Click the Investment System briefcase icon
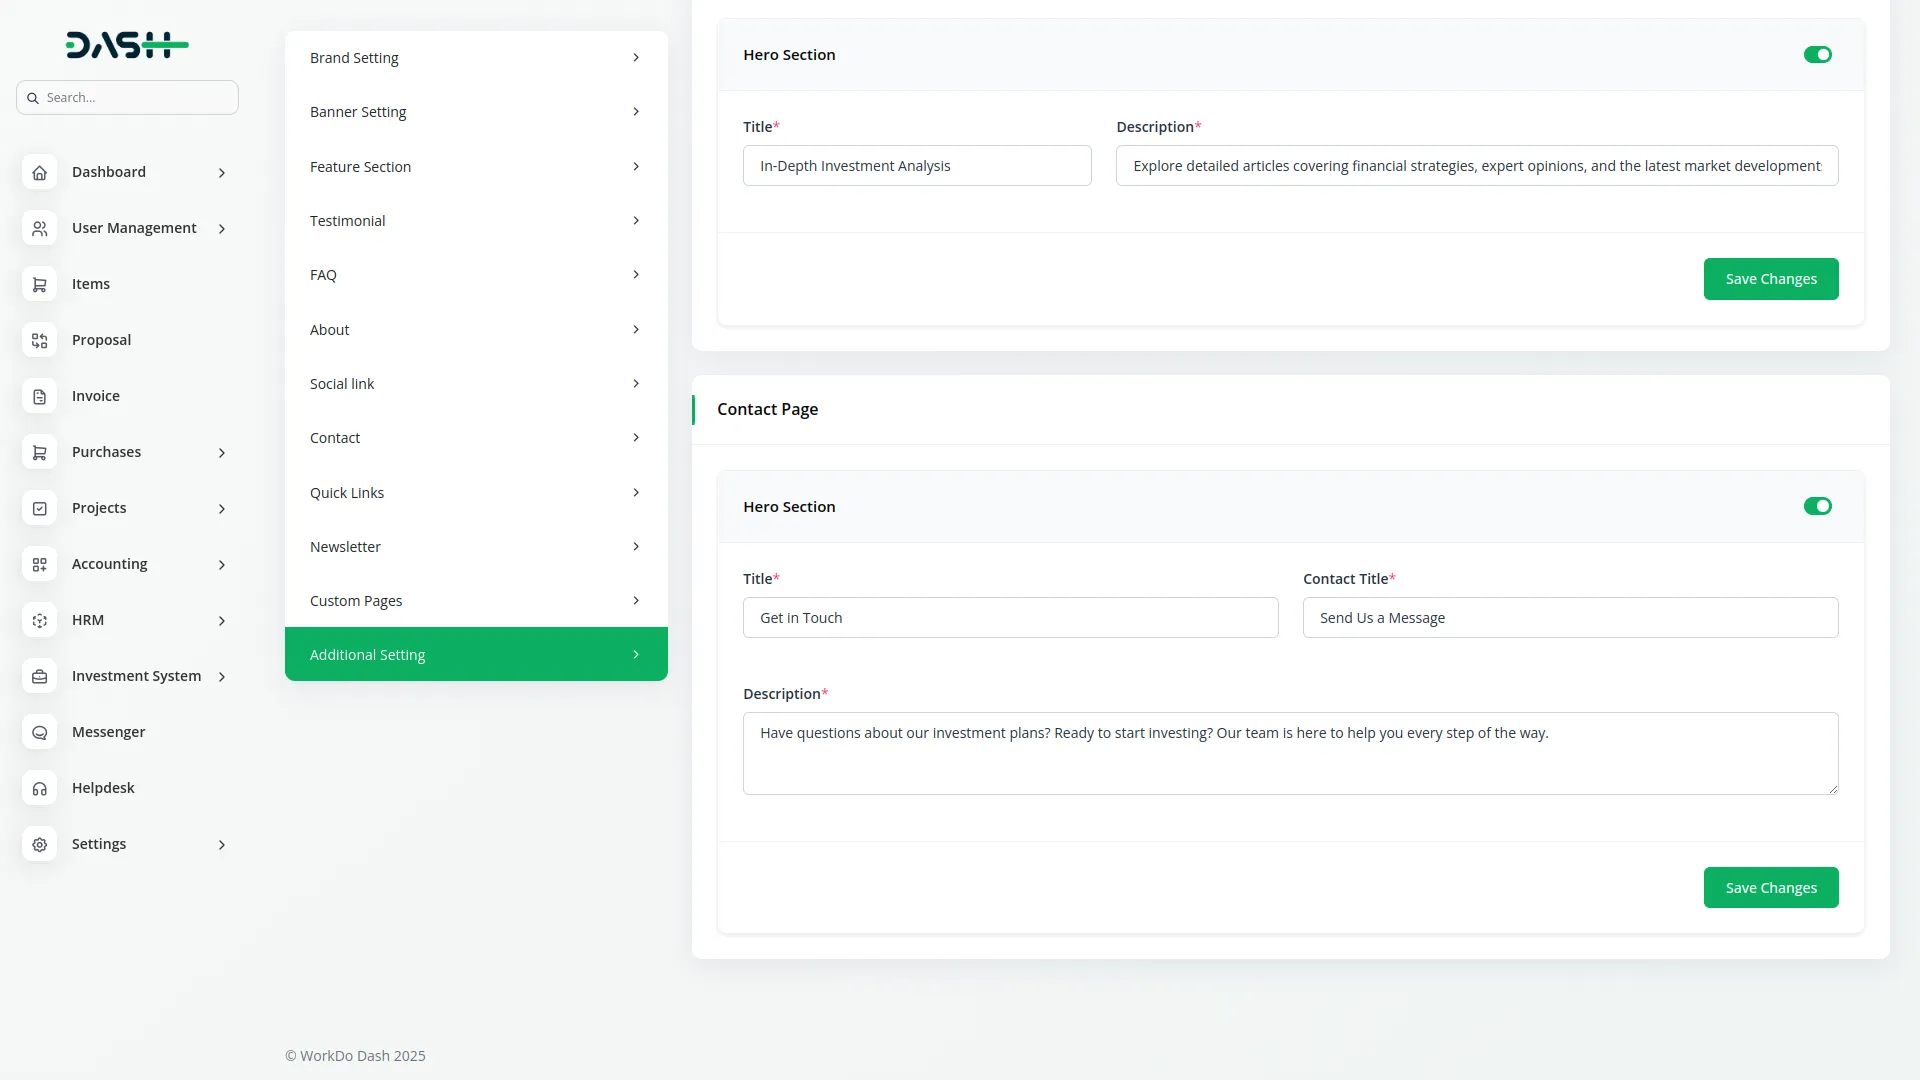This screenshot has height=1080, width=1920. (x=39, y=676)
